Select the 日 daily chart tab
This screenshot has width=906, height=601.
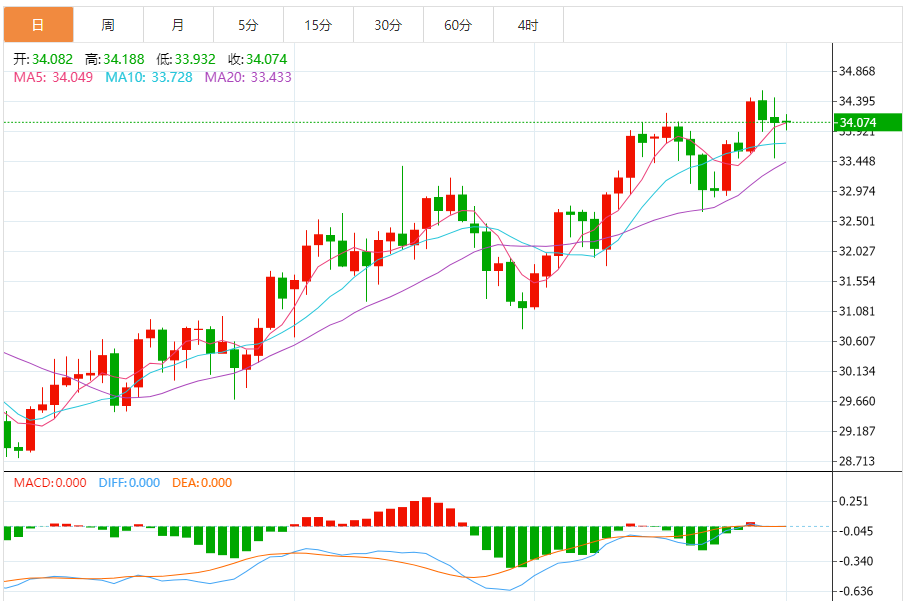[39, 25]
